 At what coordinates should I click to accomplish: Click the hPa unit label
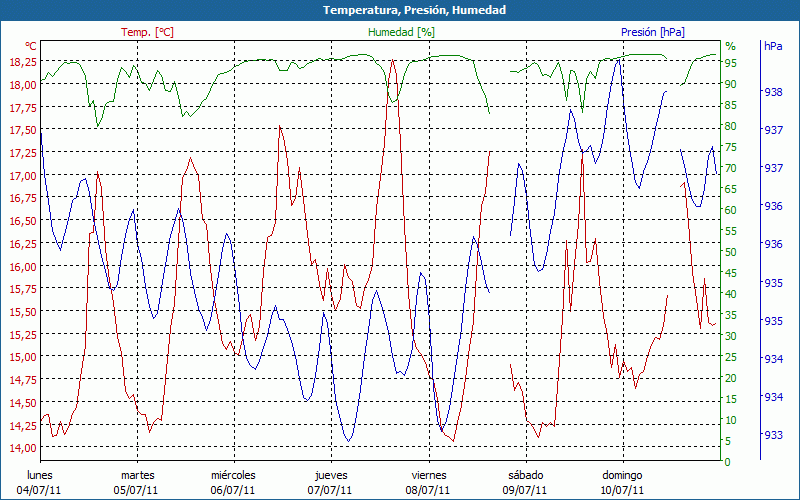[773, 46]
